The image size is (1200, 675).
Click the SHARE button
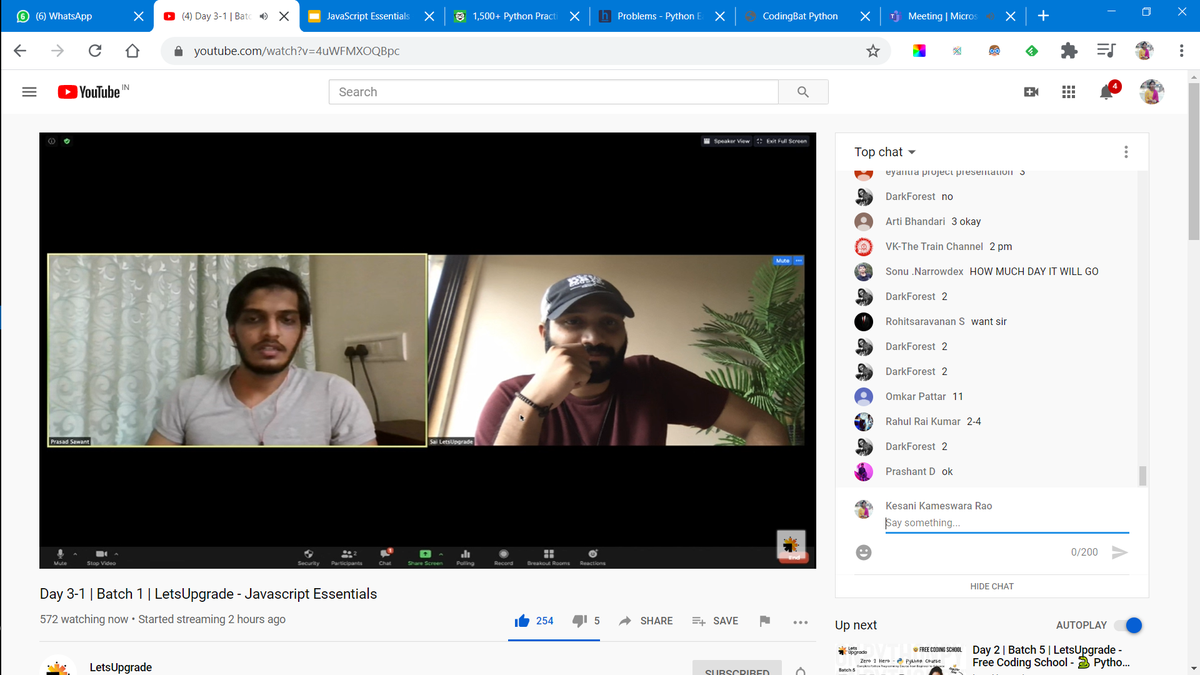click(646, 621)
